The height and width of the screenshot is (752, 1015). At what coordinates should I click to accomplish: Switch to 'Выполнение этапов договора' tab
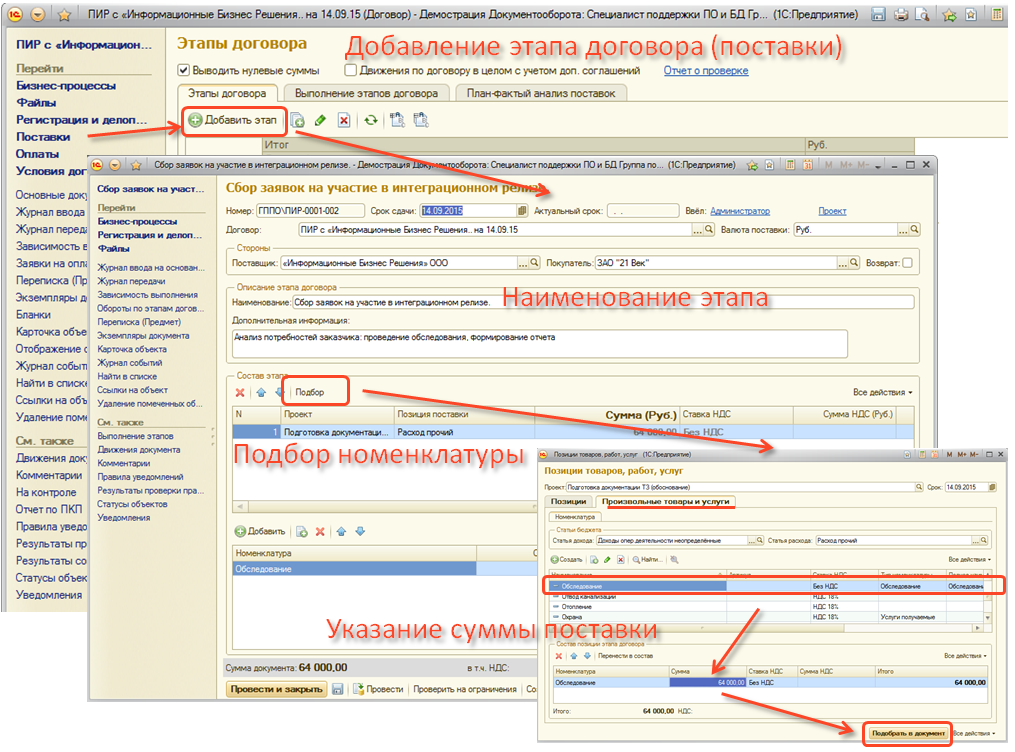[x=366, y=93]
